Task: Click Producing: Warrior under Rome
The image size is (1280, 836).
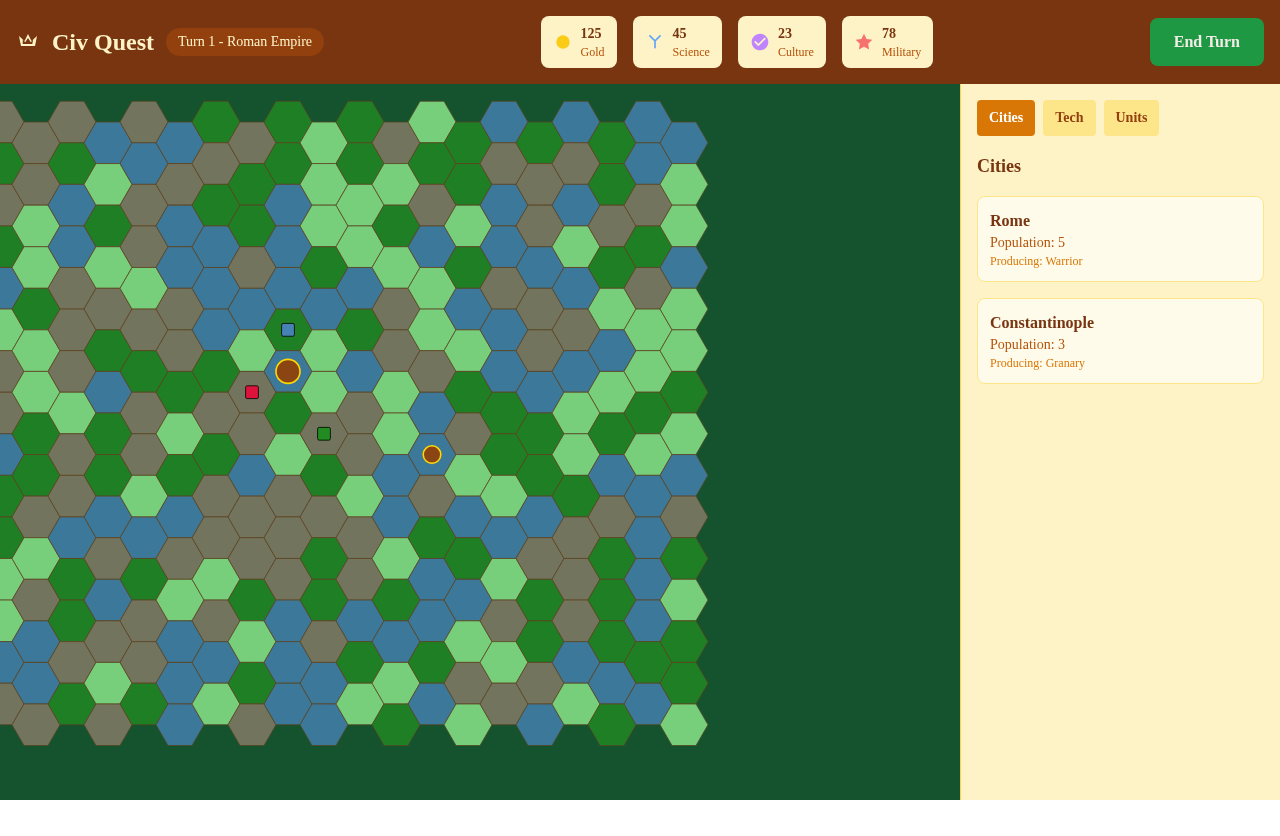Action: [1036, 261]
